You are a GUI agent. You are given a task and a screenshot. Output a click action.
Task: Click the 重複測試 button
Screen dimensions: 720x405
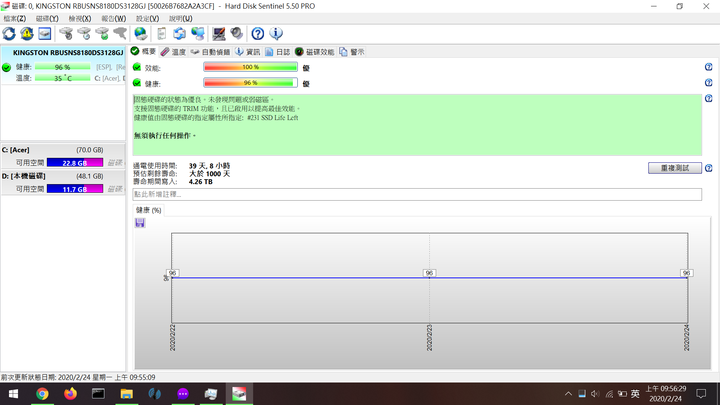(675, 168)
